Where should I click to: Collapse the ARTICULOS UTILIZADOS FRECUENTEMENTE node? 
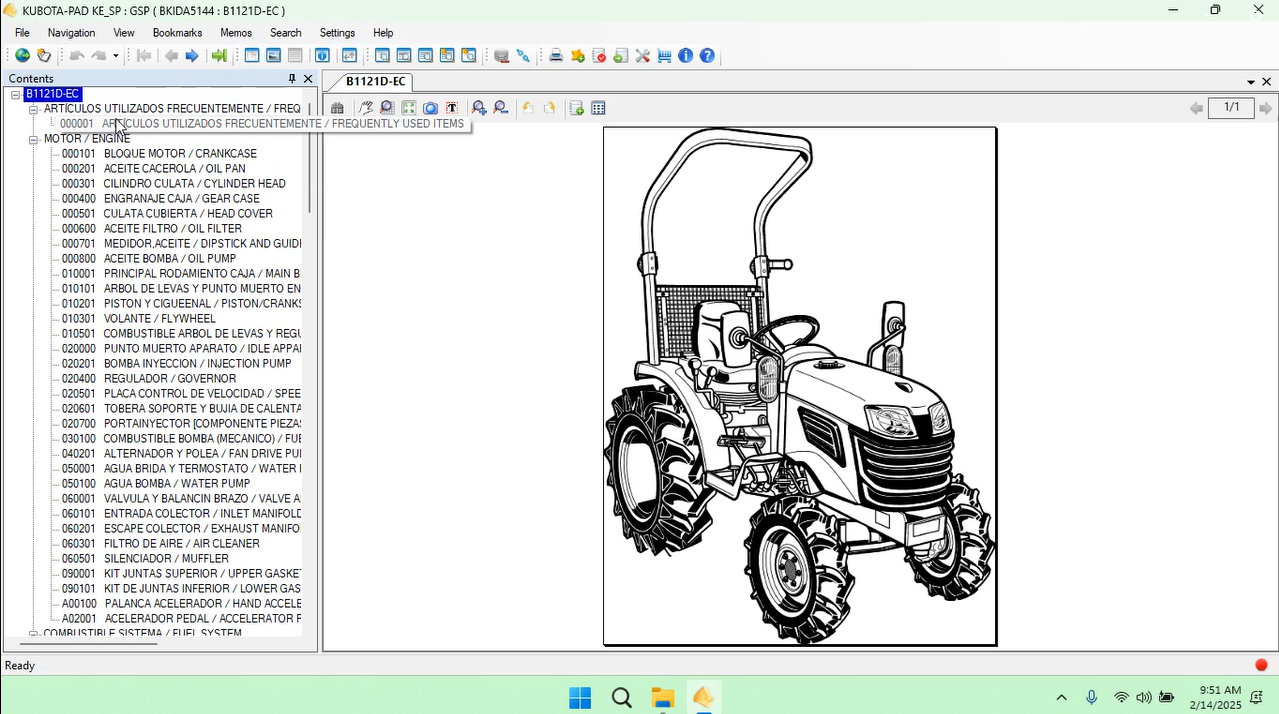(x=33, y=109)
